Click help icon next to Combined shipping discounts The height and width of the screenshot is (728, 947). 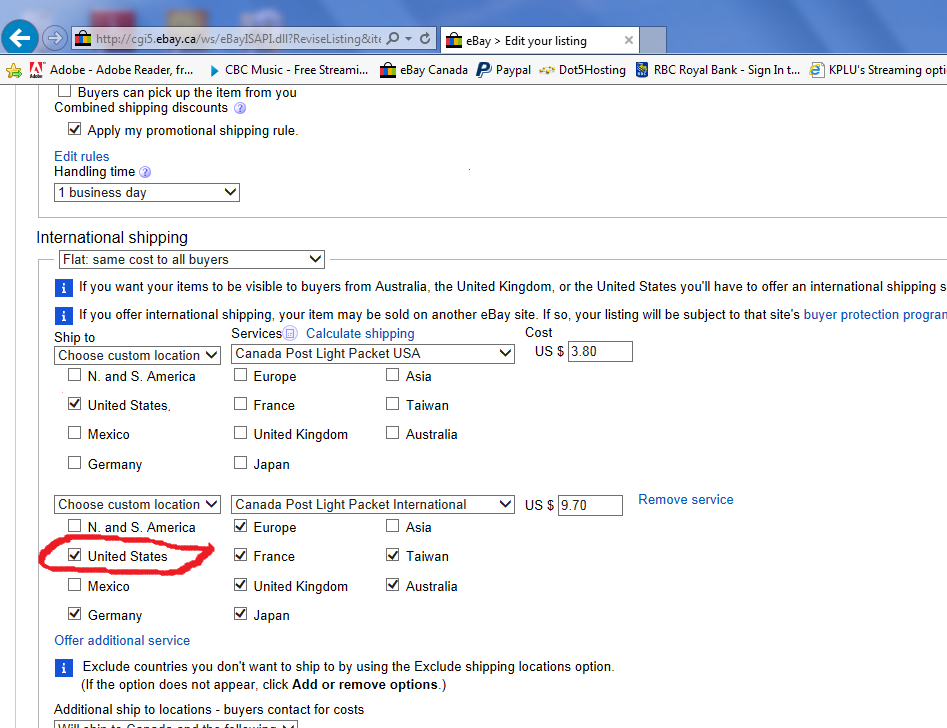tap(239, 108)
